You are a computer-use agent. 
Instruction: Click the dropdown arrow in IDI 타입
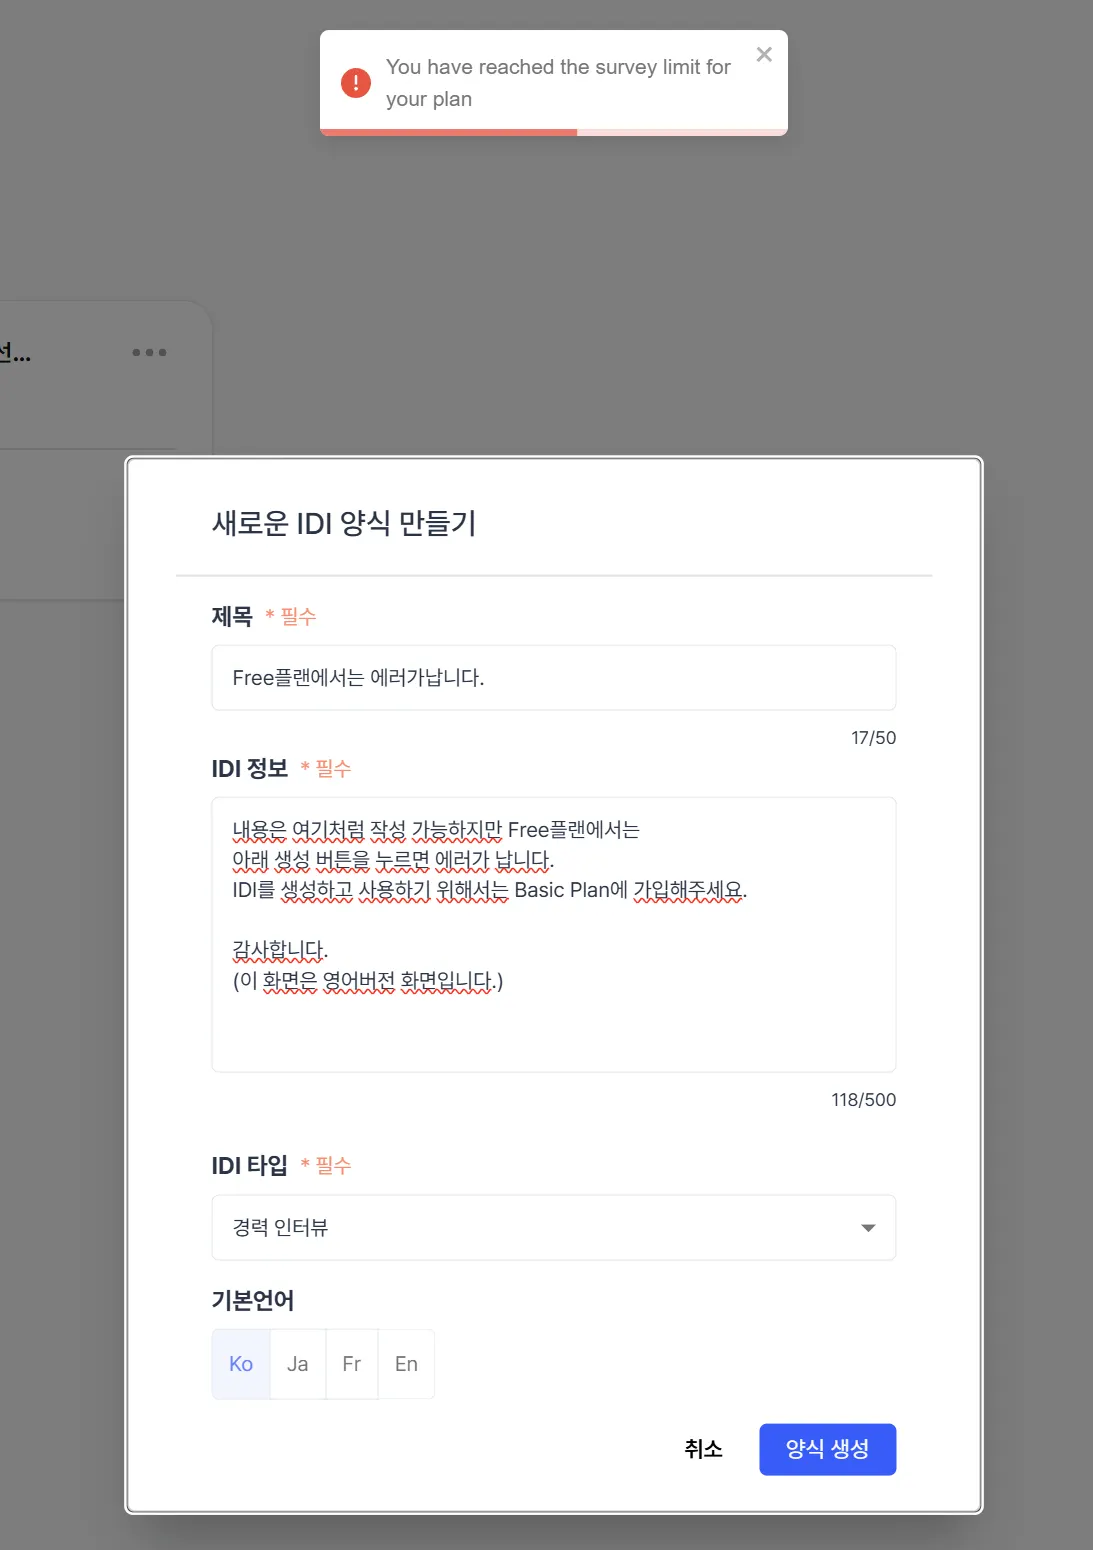click(x=868, y=1228)
